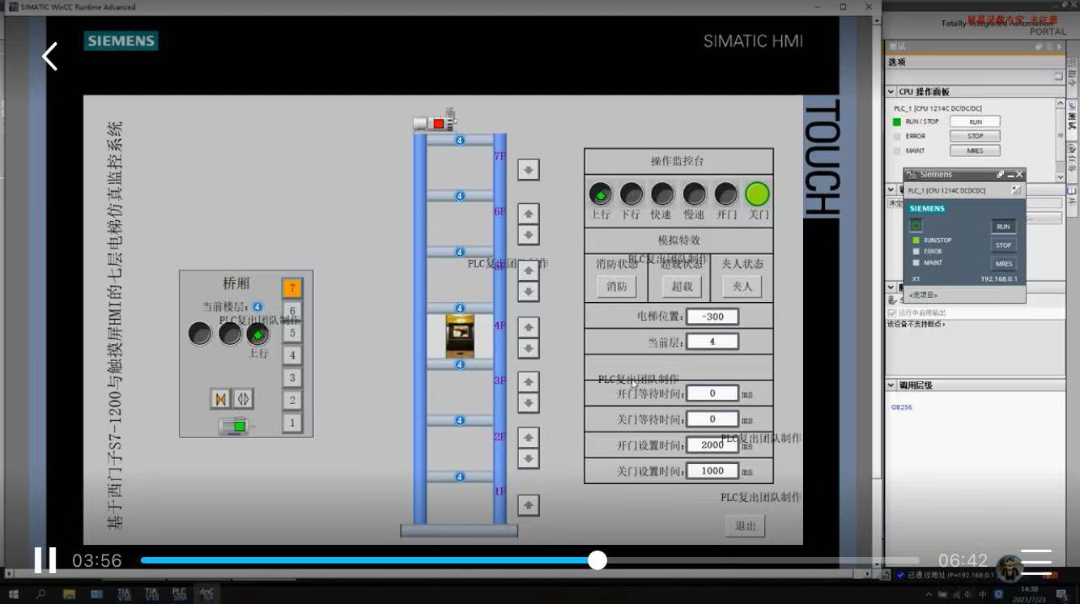This screenshot has height=604, width=1080.
Task: Click STOP in the CPU operator panel
Action: (x=975, y=136)
